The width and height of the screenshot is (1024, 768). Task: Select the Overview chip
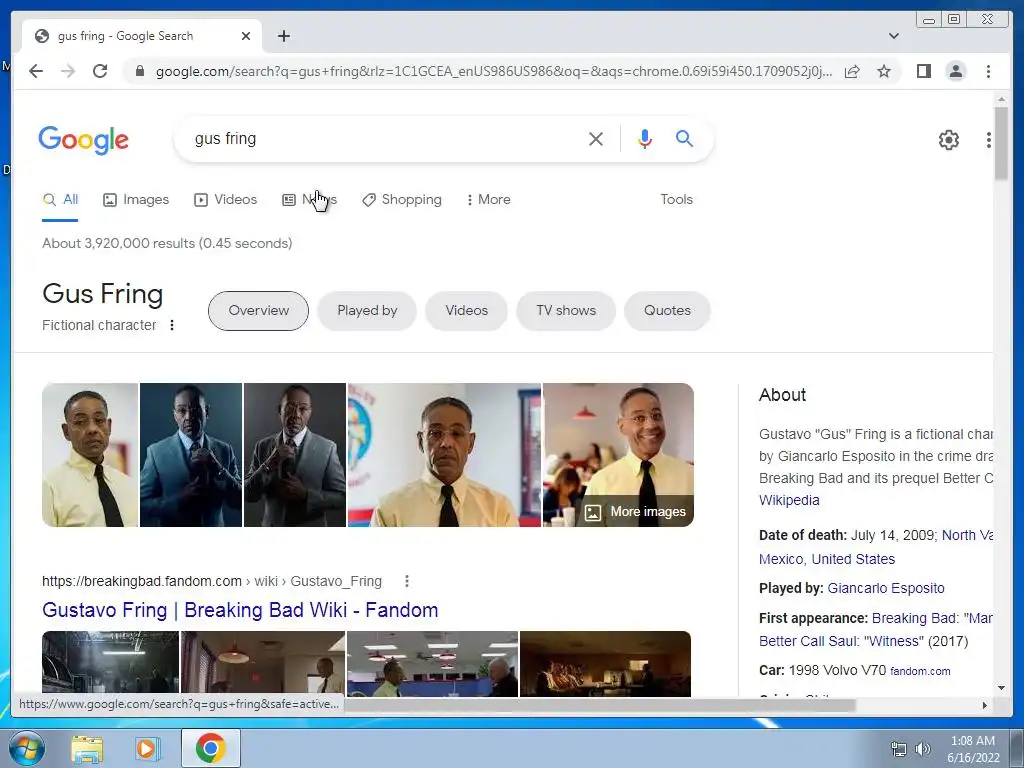pos(258,311)
